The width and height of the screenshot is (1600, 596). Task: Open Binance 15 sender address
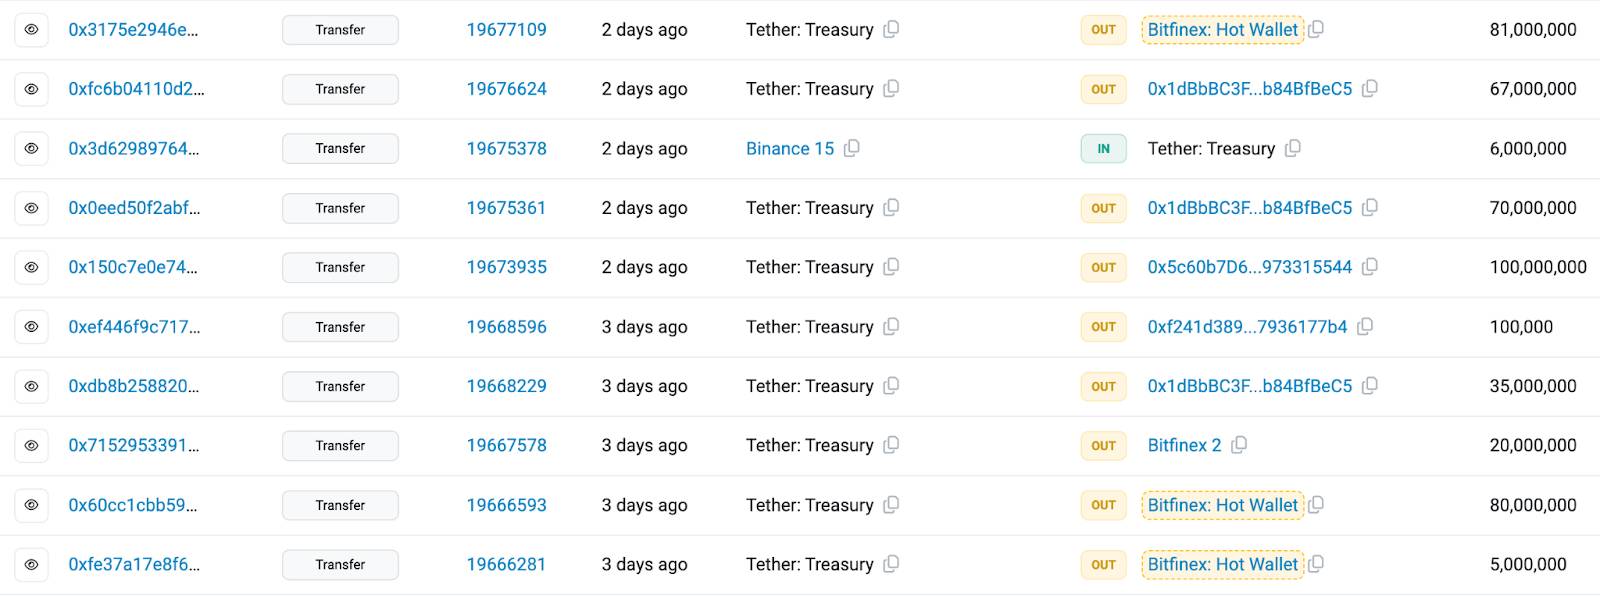click(790, 148)
